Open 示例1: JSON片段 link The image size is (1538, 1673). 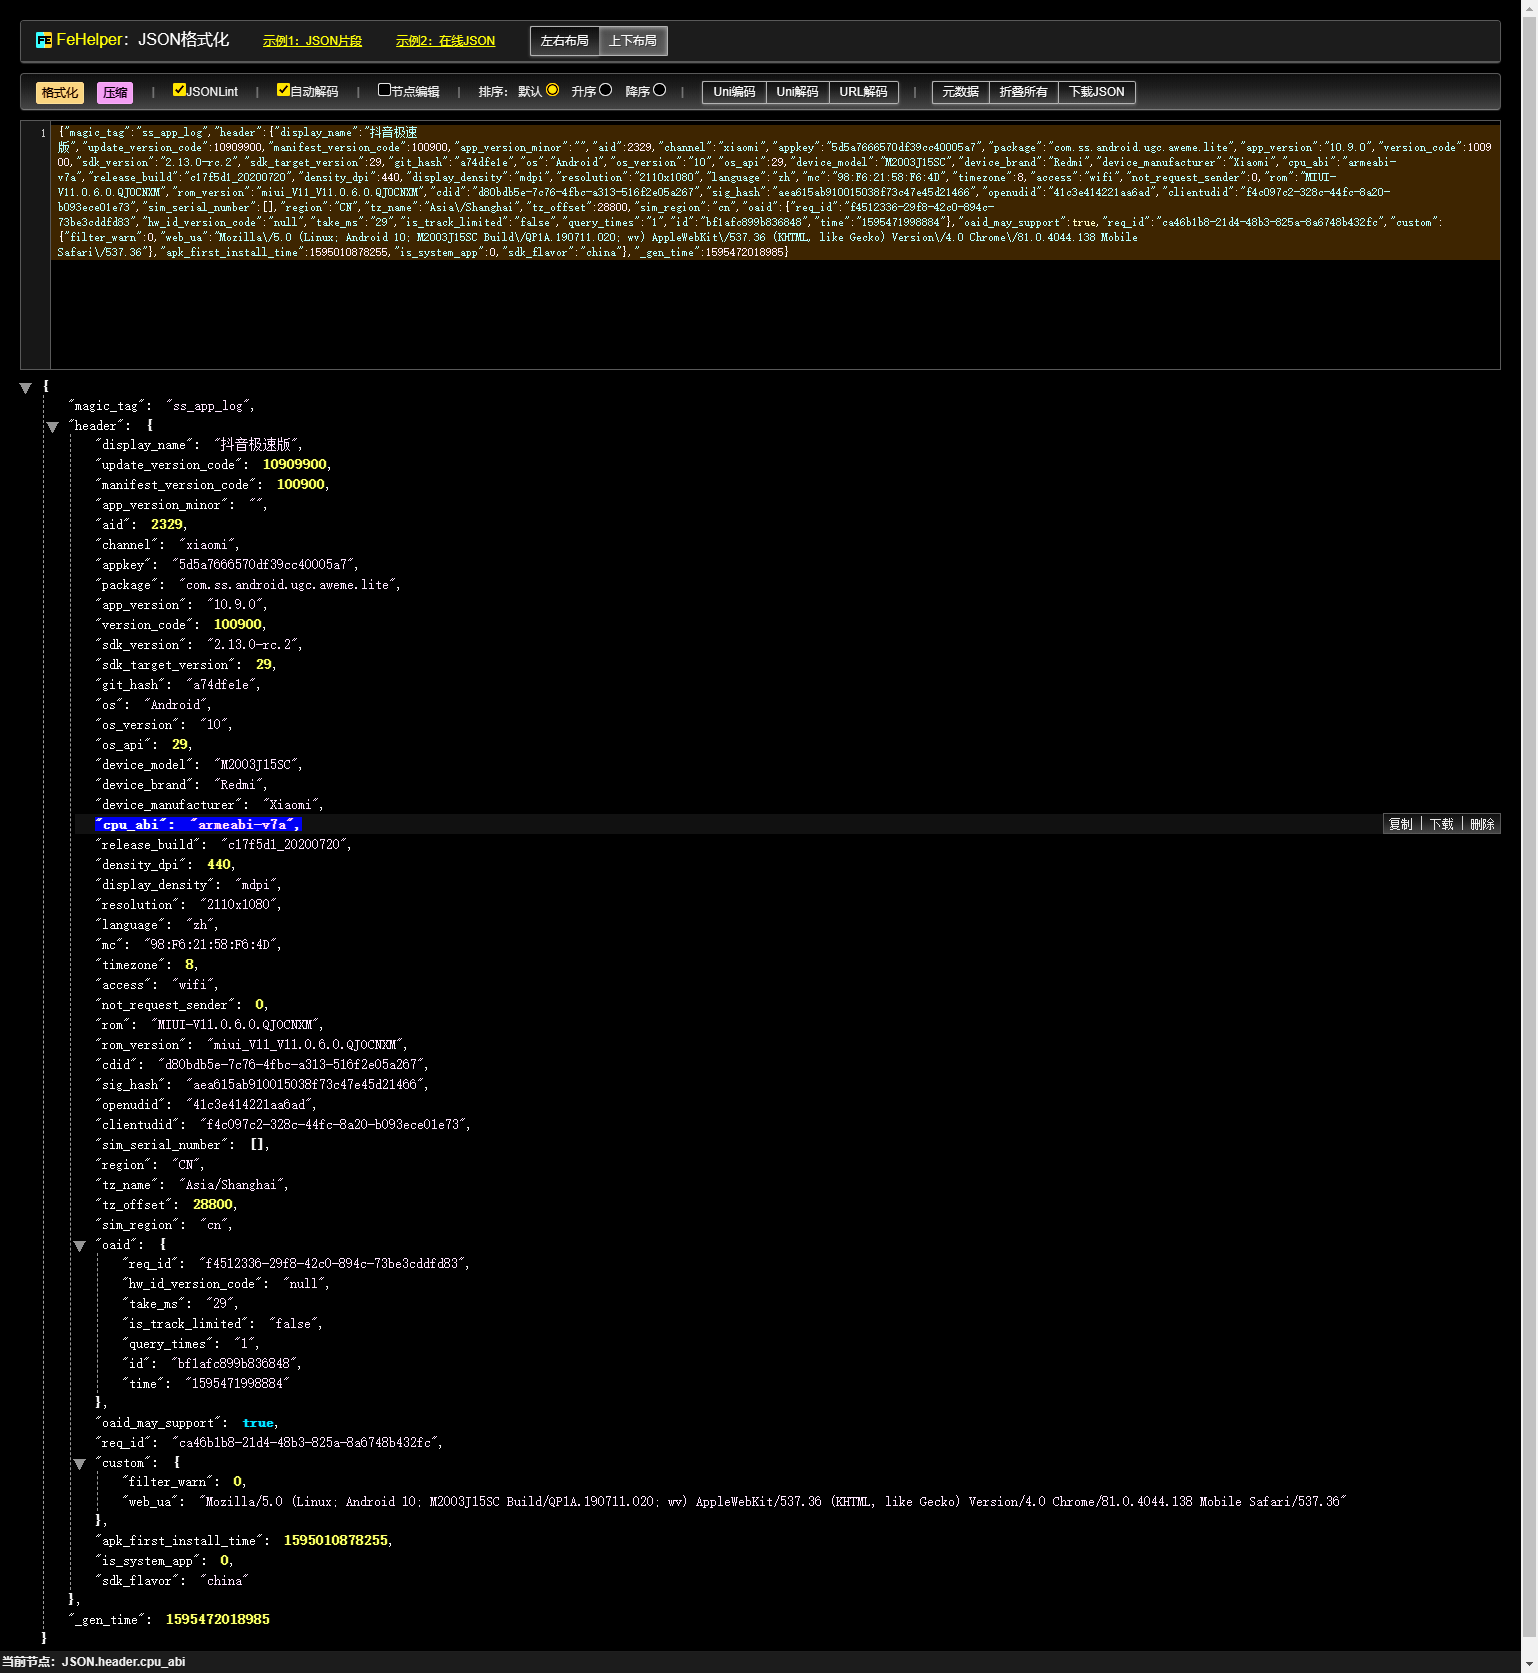click(312, 41)
